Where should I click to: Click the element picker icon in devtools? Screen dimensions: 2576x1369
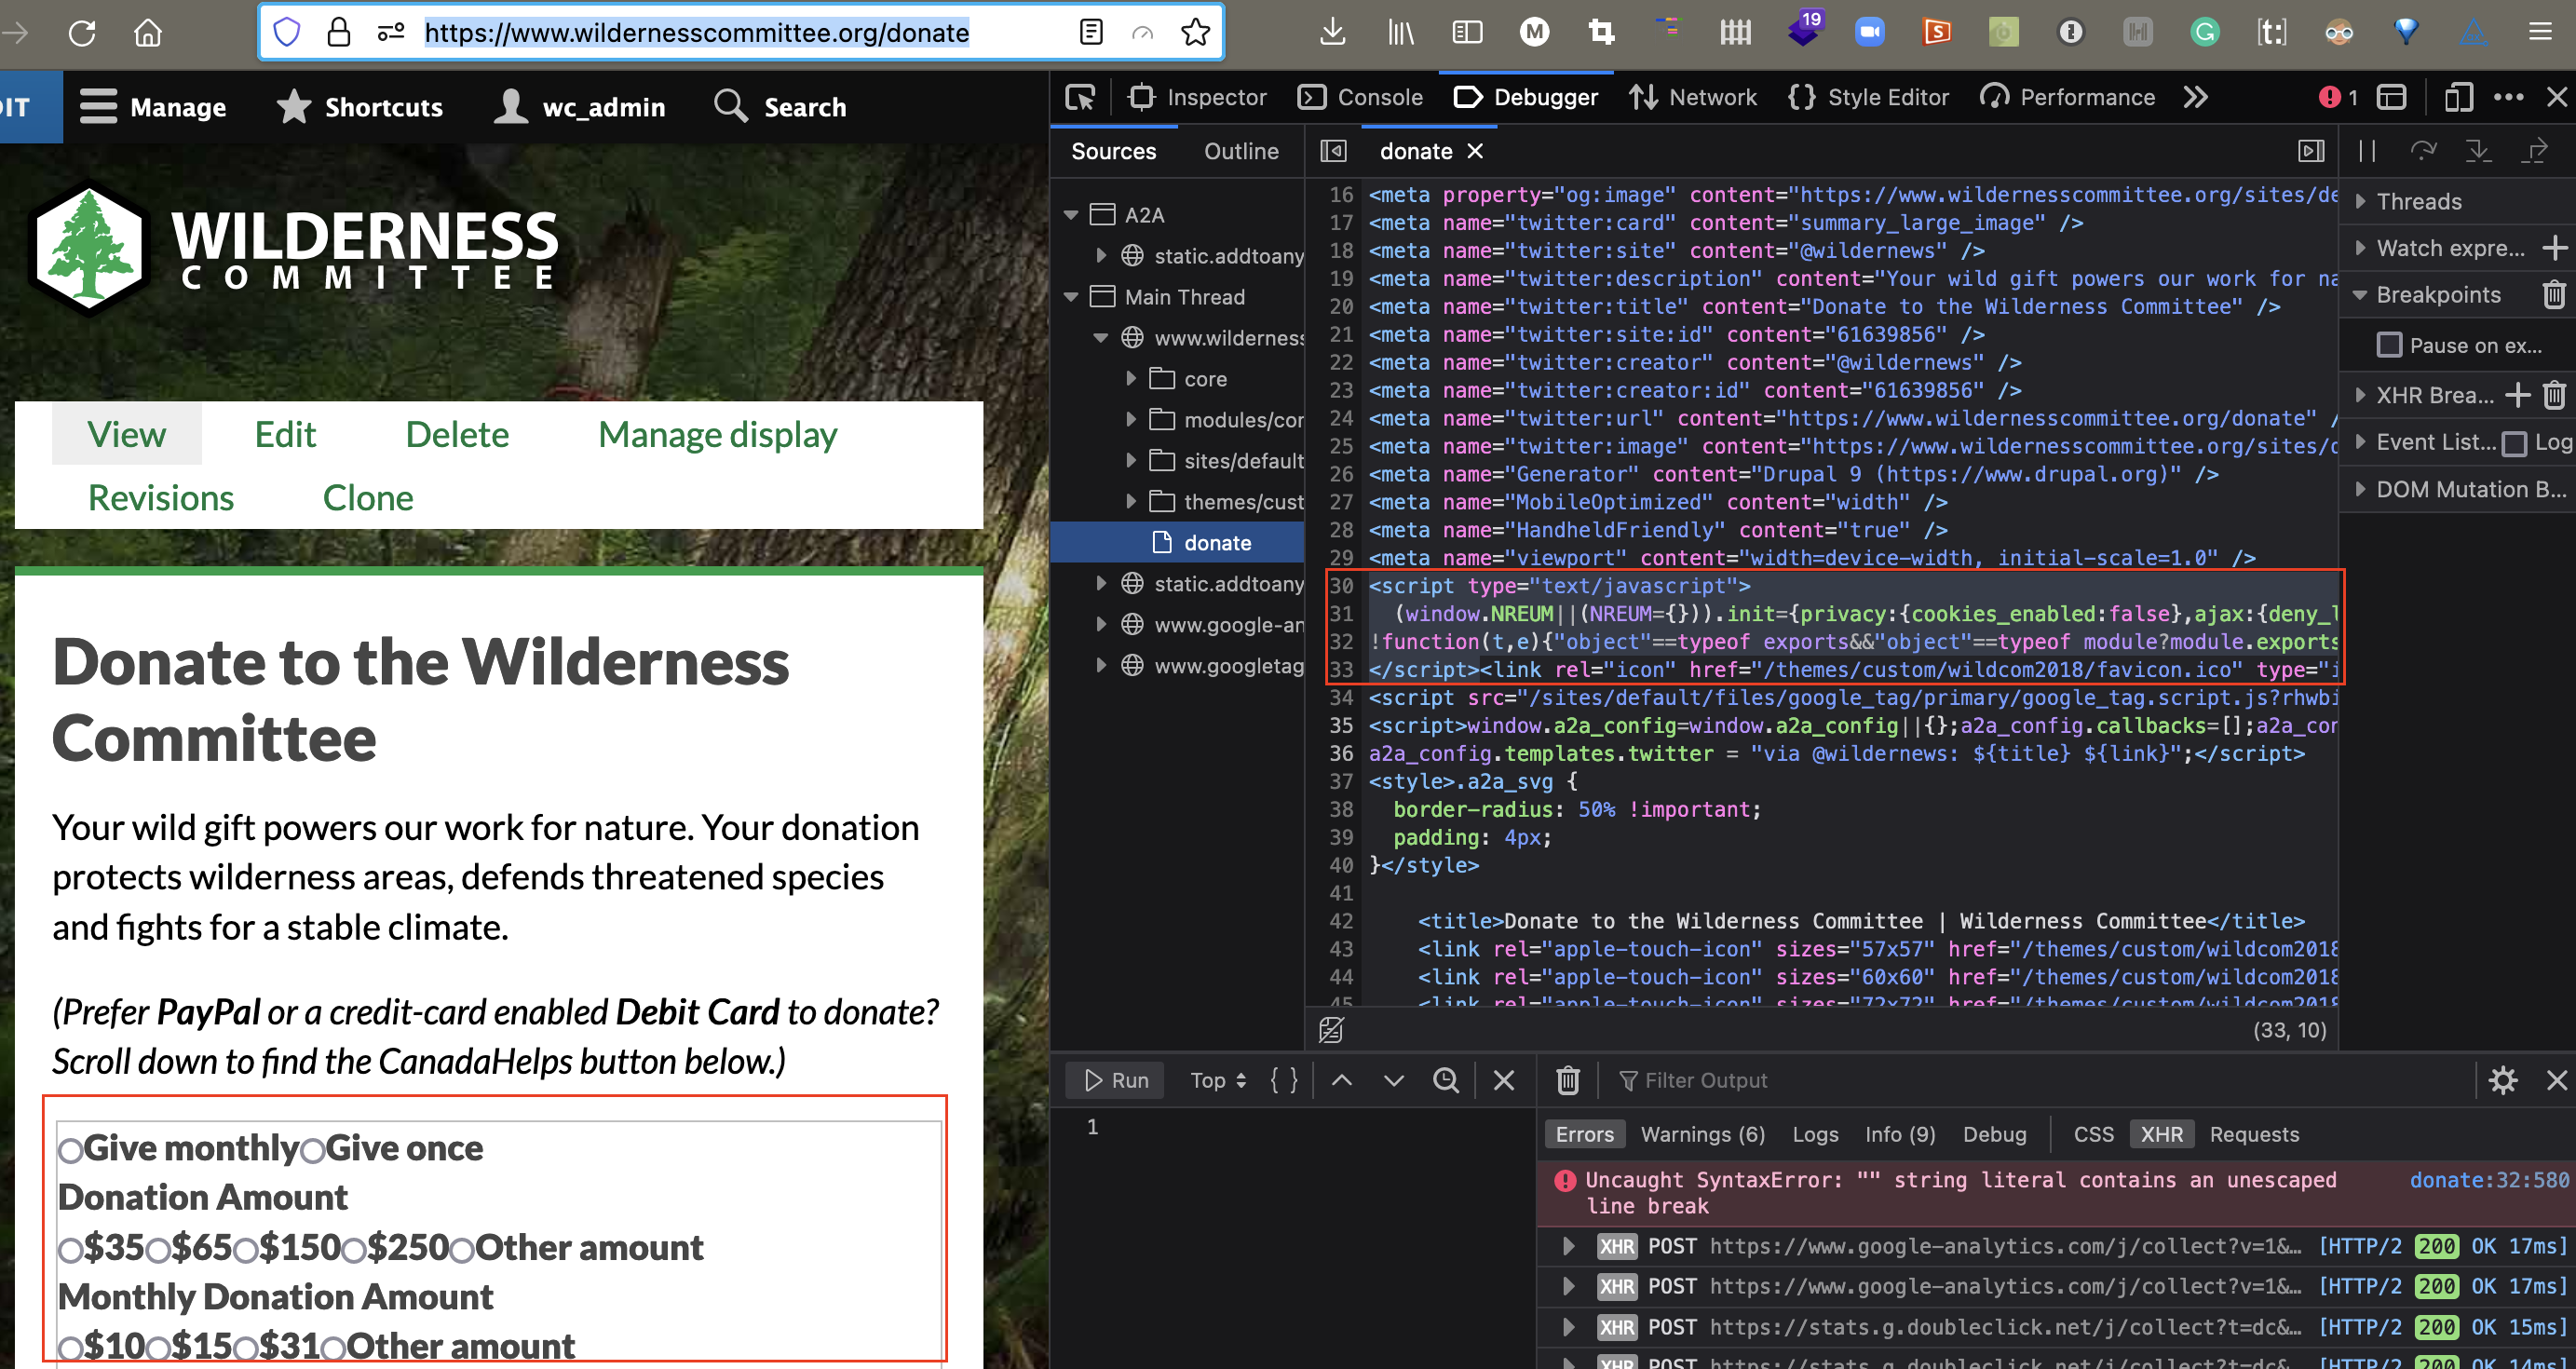click(1080, 97)
